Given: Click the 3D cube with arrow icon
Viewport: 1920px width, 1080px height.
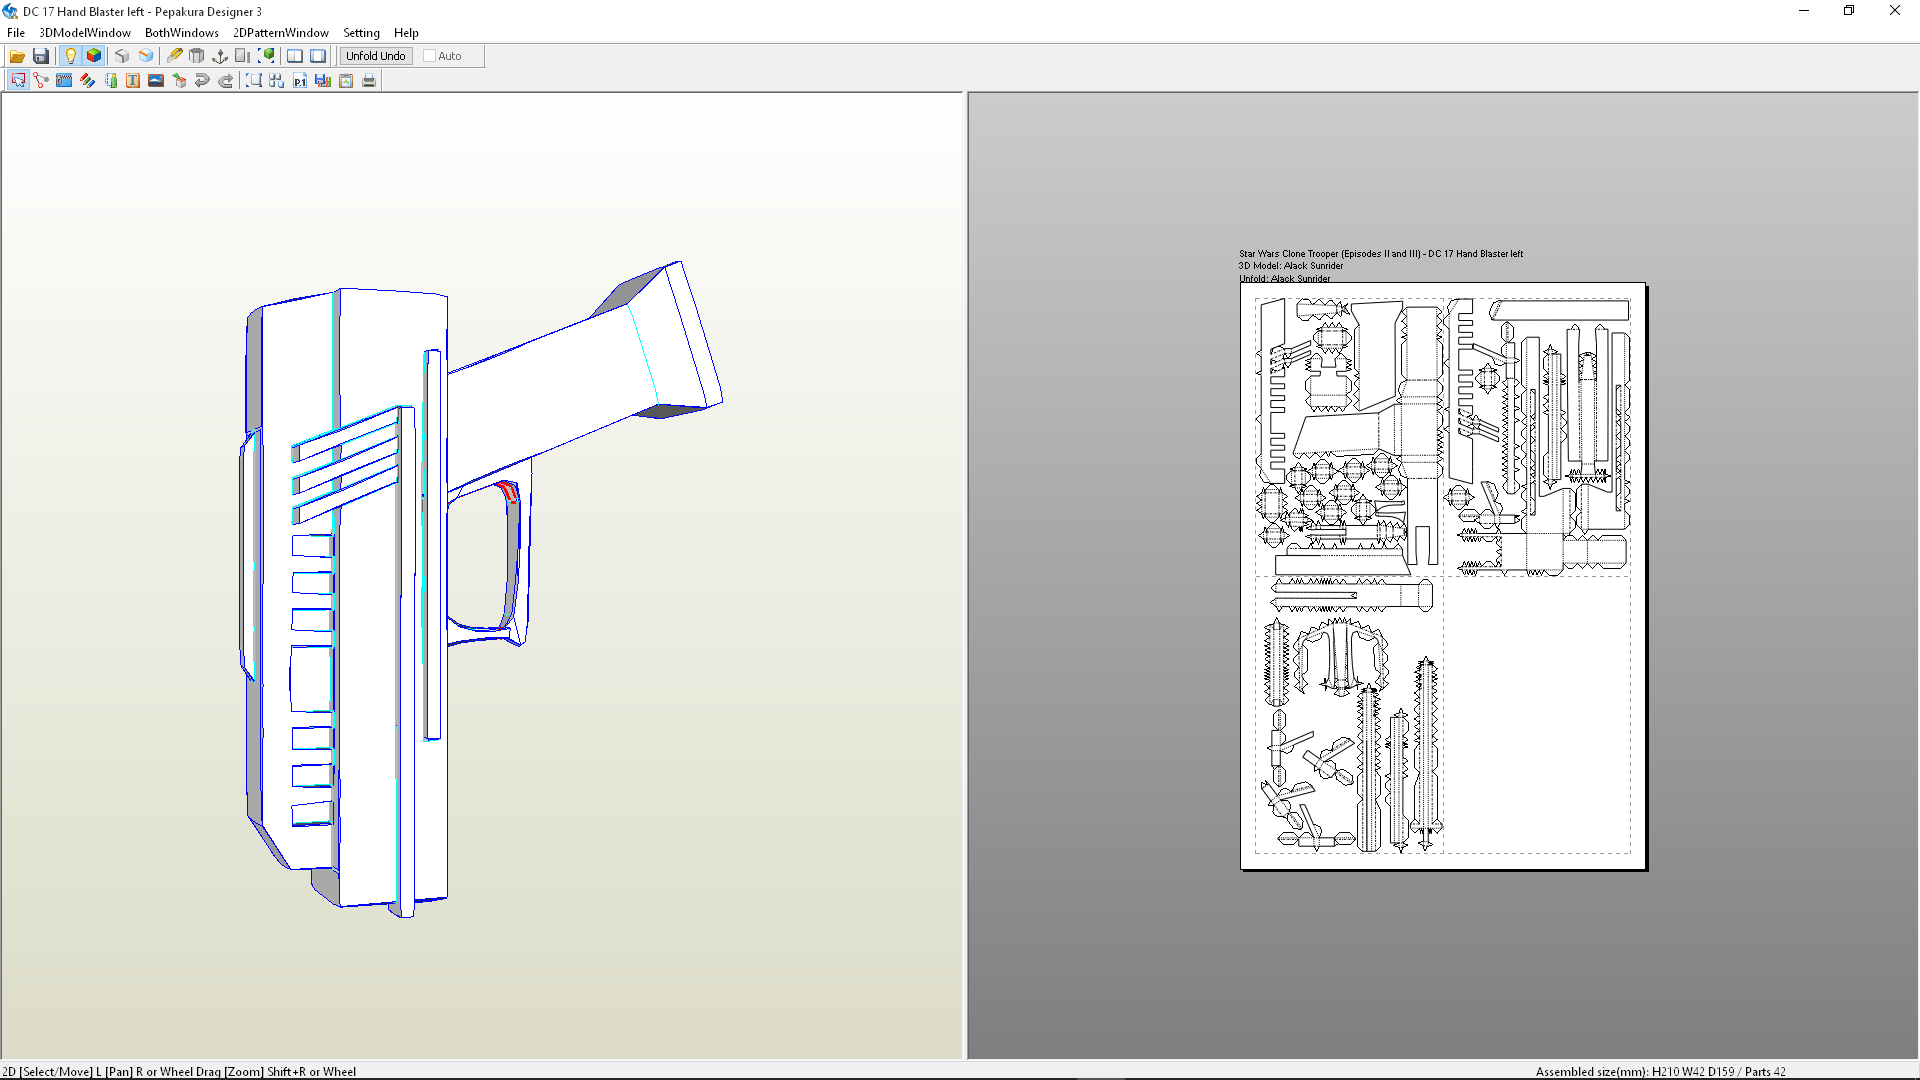Looking at the screenshot, I should 179,81.
